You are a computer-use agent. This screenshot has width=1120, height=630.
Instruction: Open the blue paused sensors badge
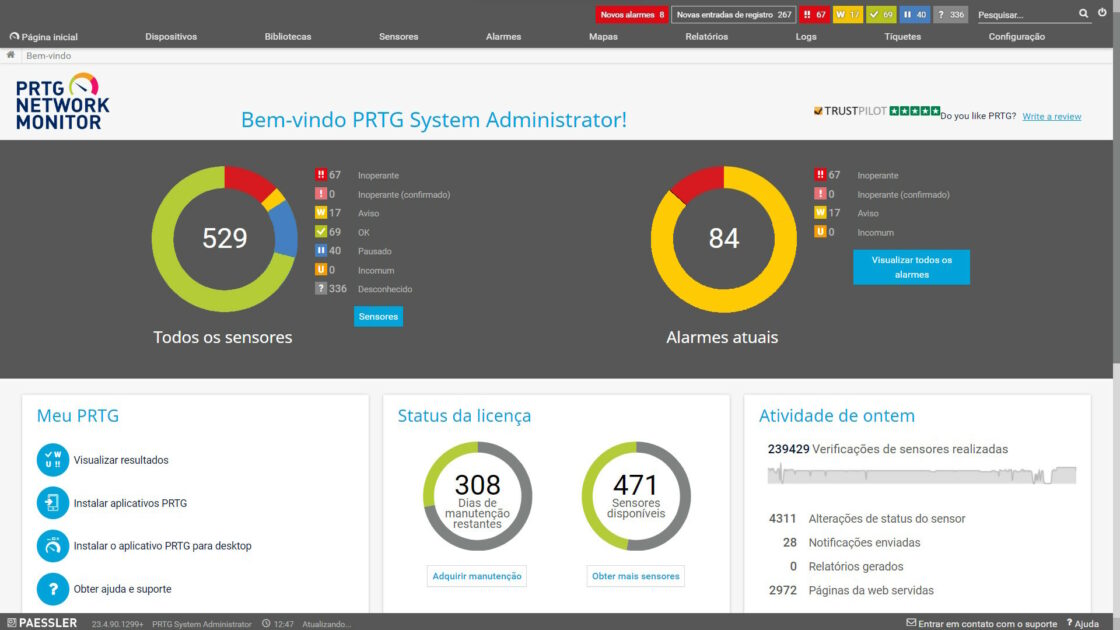[x=914, y=14]
